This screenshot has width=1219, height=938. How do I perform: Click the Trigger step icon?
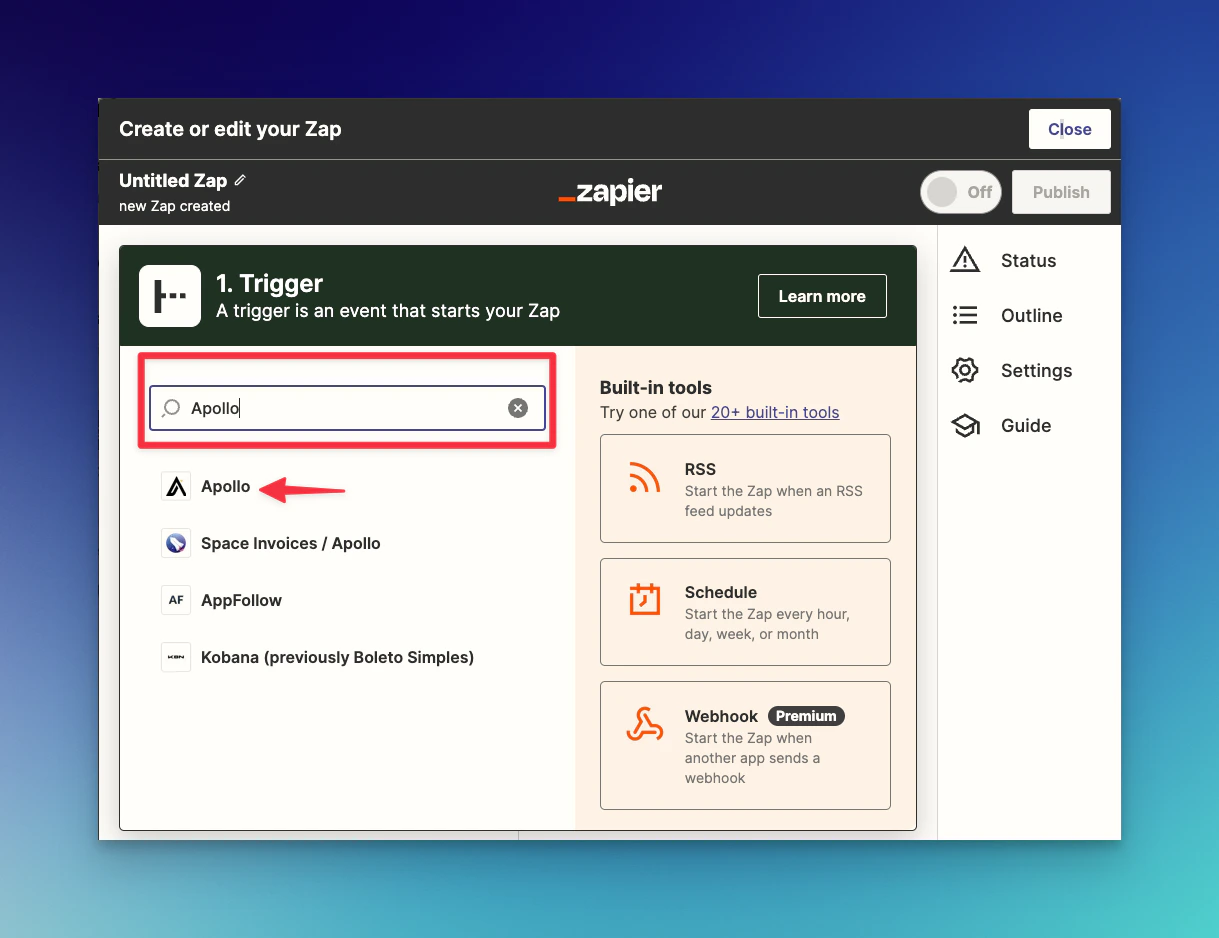[x=170, y=296]
